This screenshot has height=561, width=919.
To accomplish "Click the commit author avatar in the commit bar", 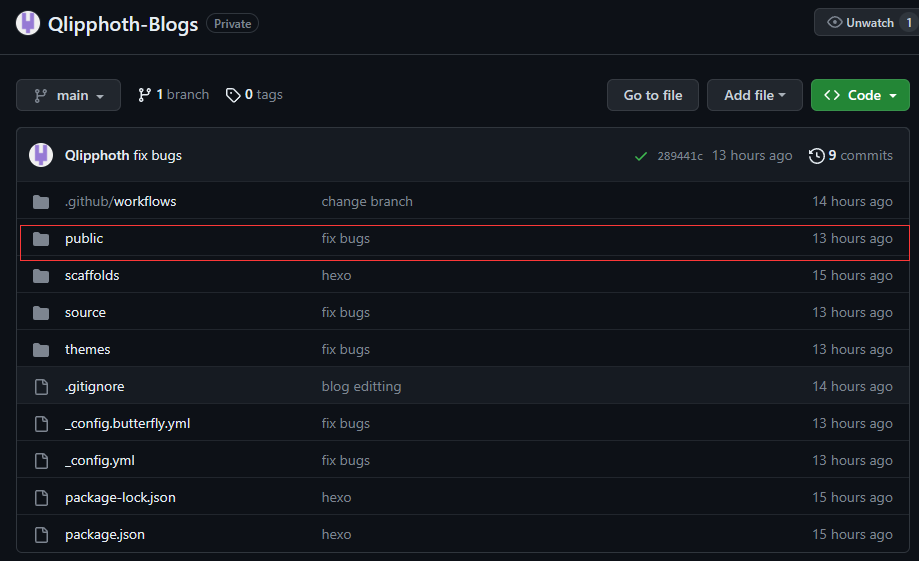I will [x=41, y=155].
